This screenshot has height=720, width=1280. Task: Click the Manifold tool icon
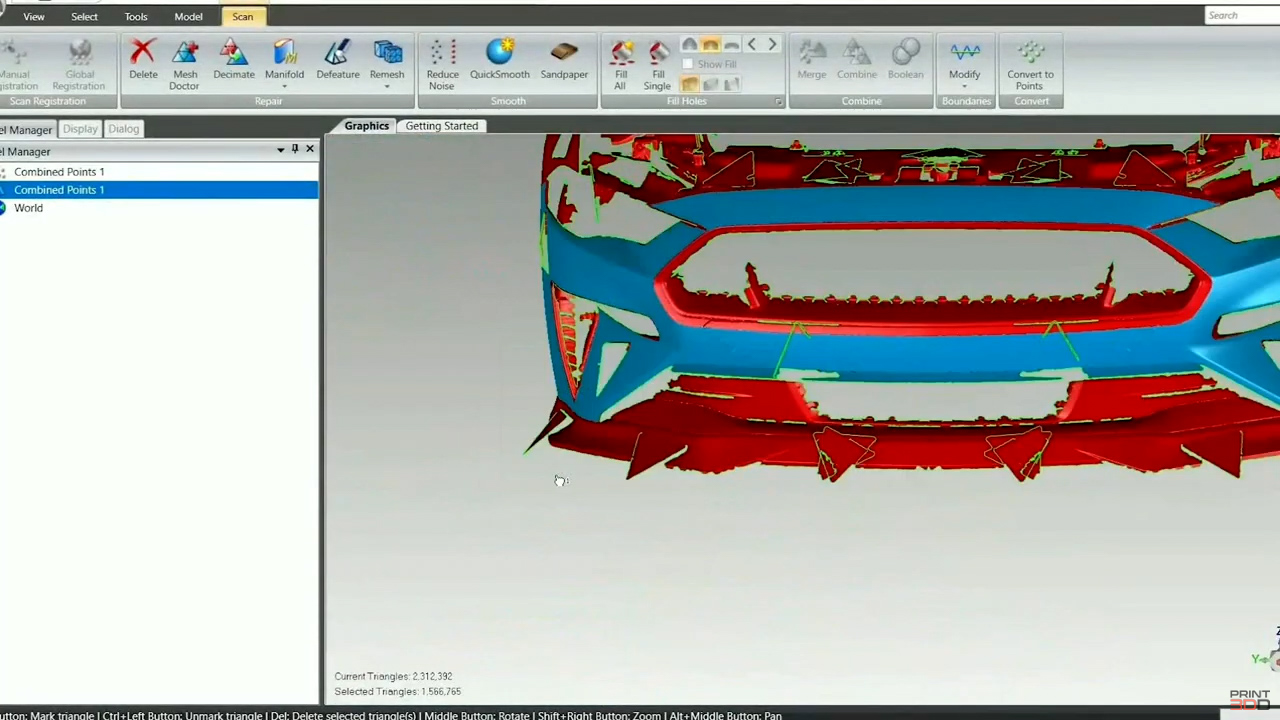pyautogui.click(x=284, y=53)
